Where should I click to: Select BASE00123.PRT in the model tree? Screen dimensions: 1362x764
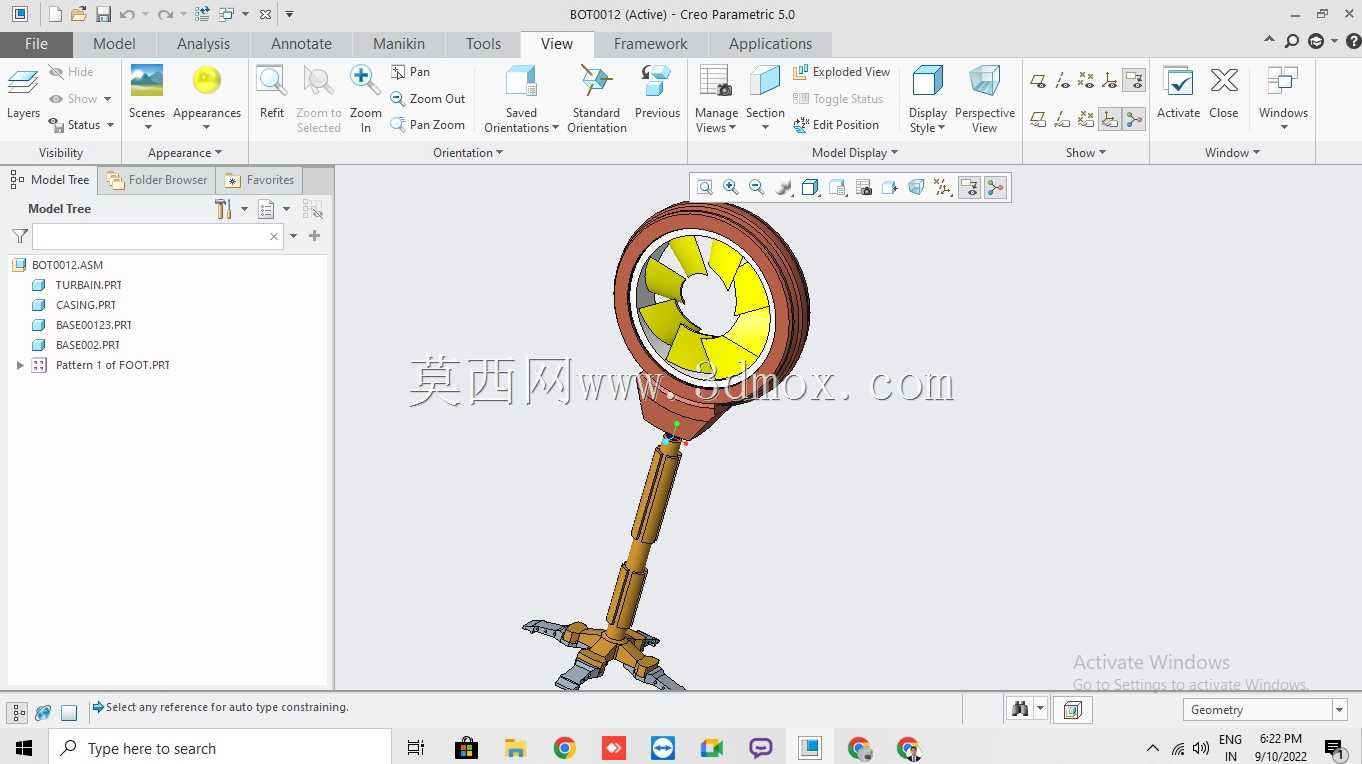click(x=93, y=325)
